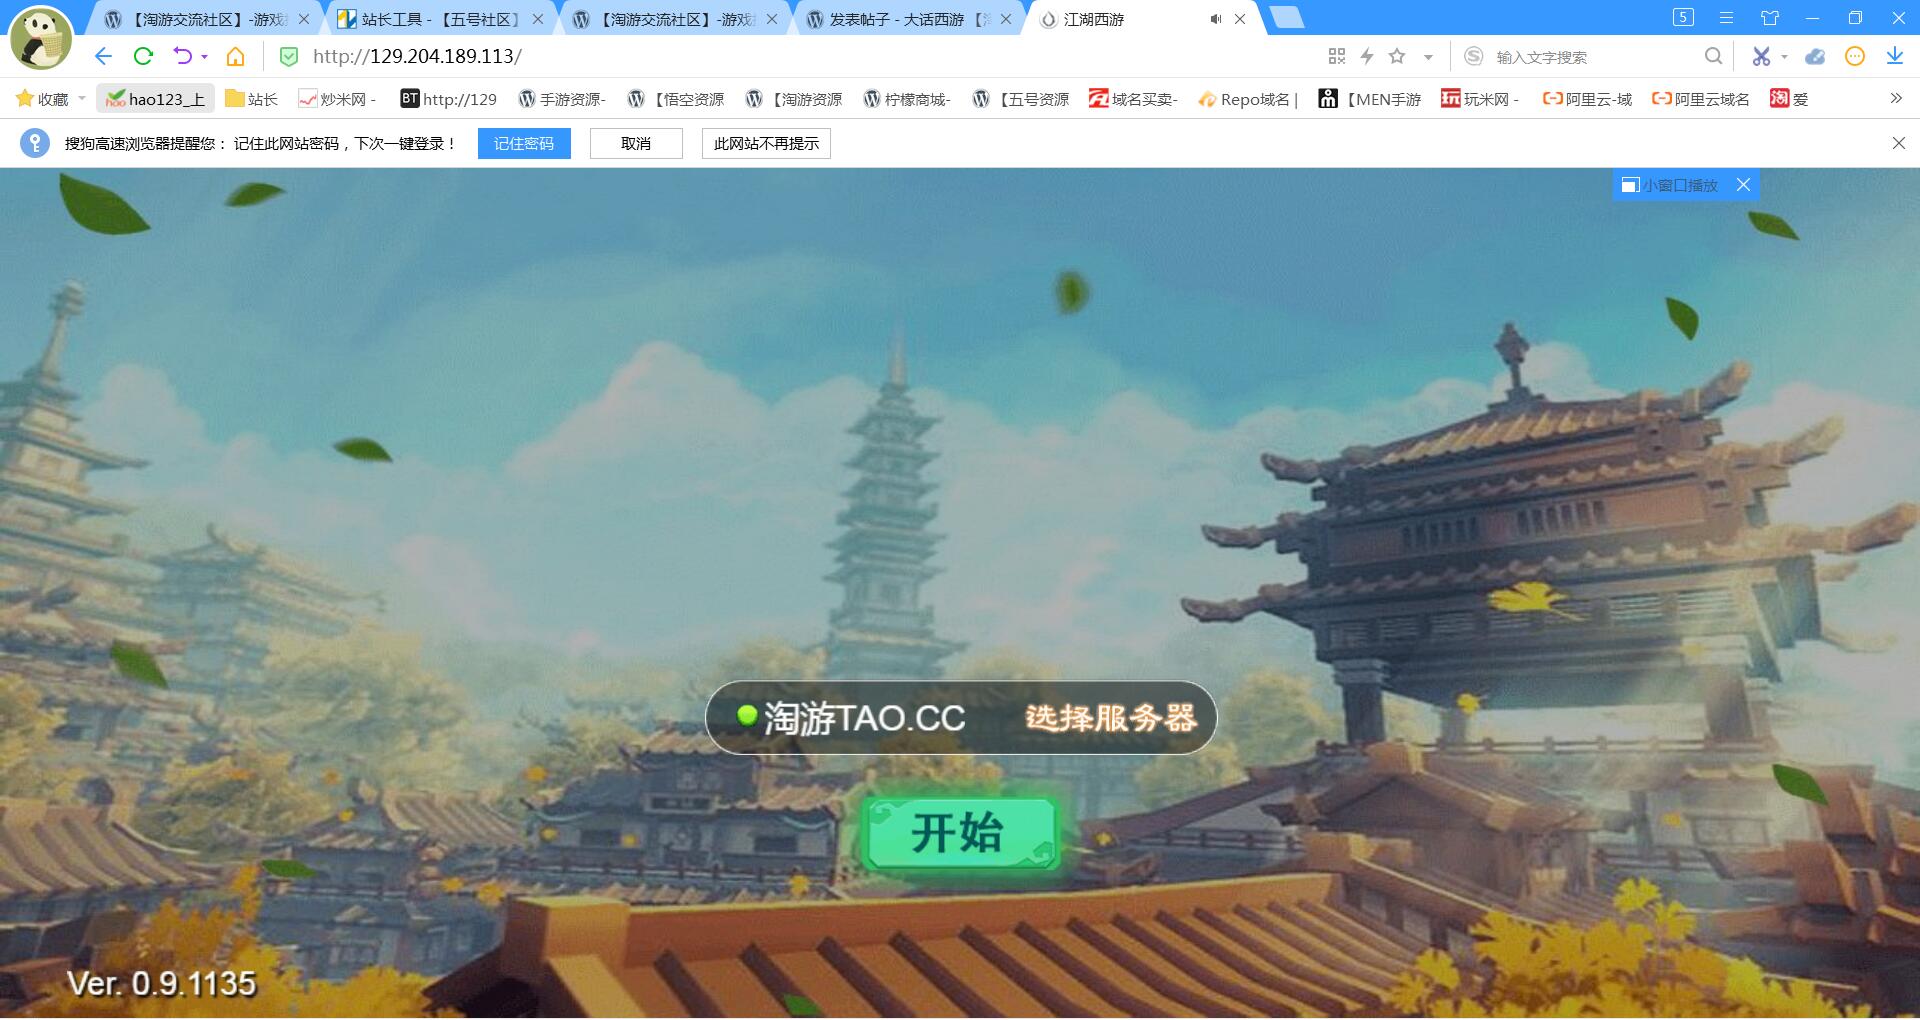Open the 收藏 dropdown arrow

point(82,98)
